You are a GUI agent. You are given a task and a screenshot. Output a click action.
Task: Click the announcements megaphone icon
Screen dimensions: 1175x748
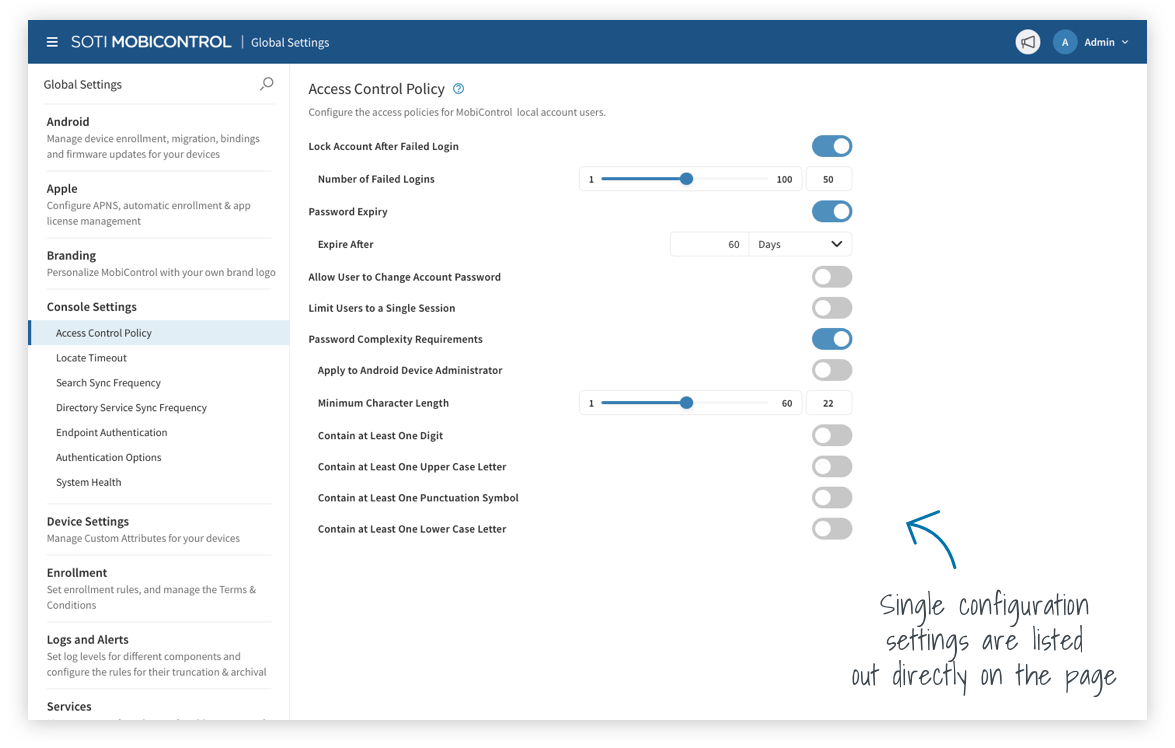click(x=1028, y=41)
